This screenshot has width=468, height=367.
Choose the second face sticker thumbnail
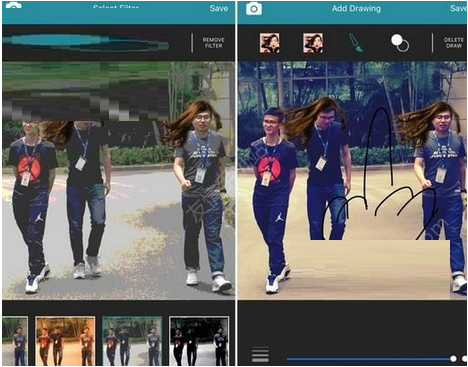click(313, 43)
